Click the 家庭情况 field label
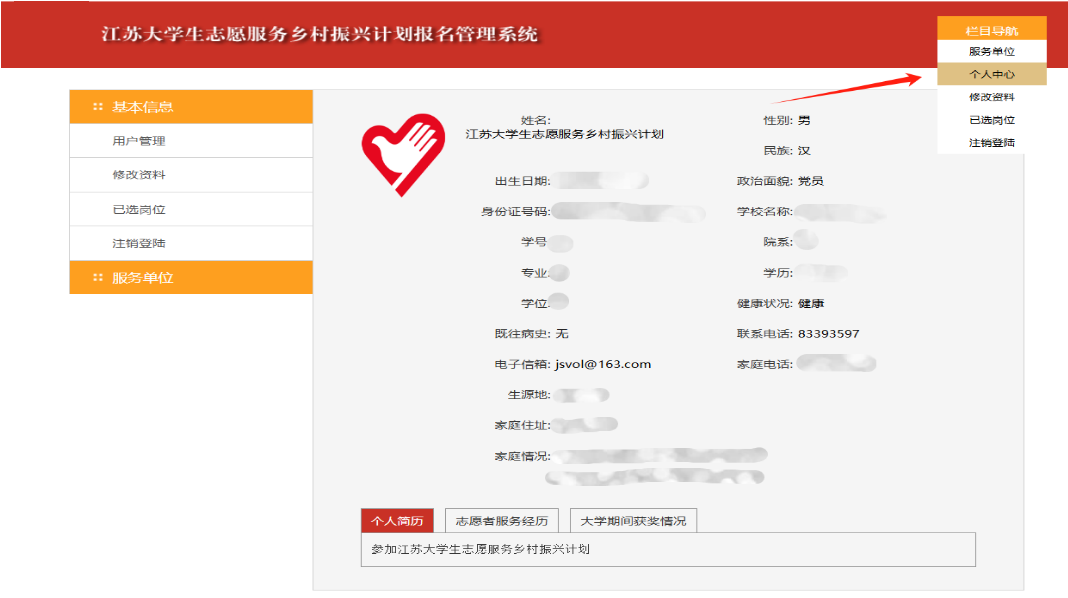Screen dimensions: 1068x598 click(522, 456)
